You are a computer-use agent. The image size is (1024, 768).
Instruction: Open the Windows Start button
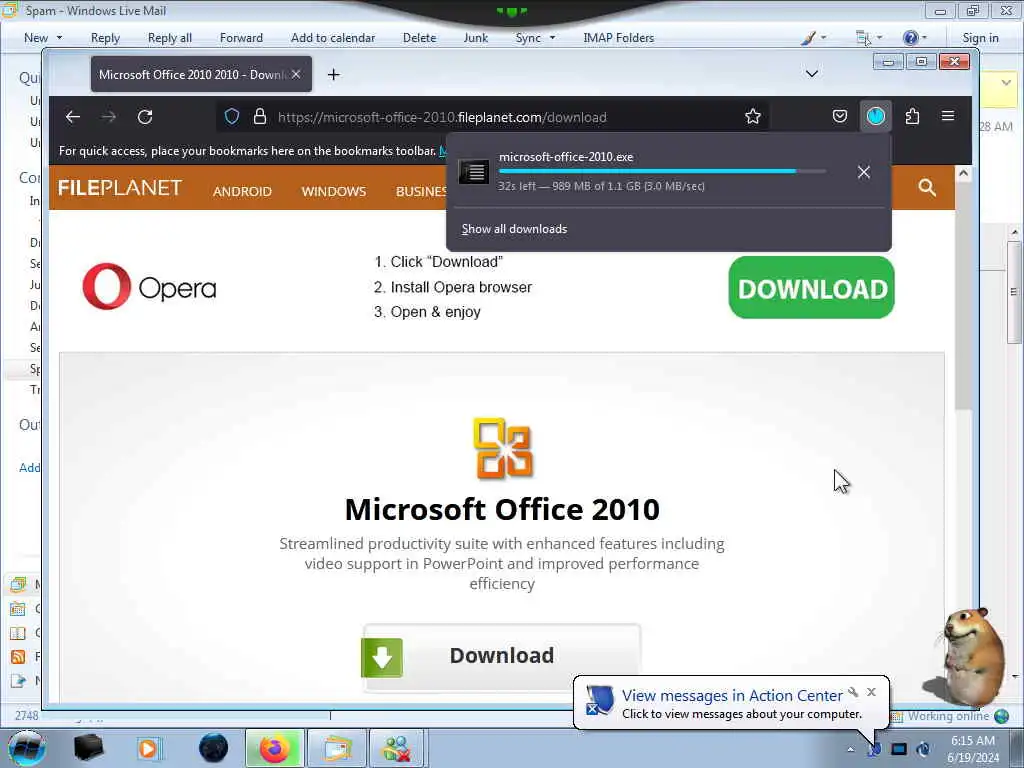coord(27,748)
